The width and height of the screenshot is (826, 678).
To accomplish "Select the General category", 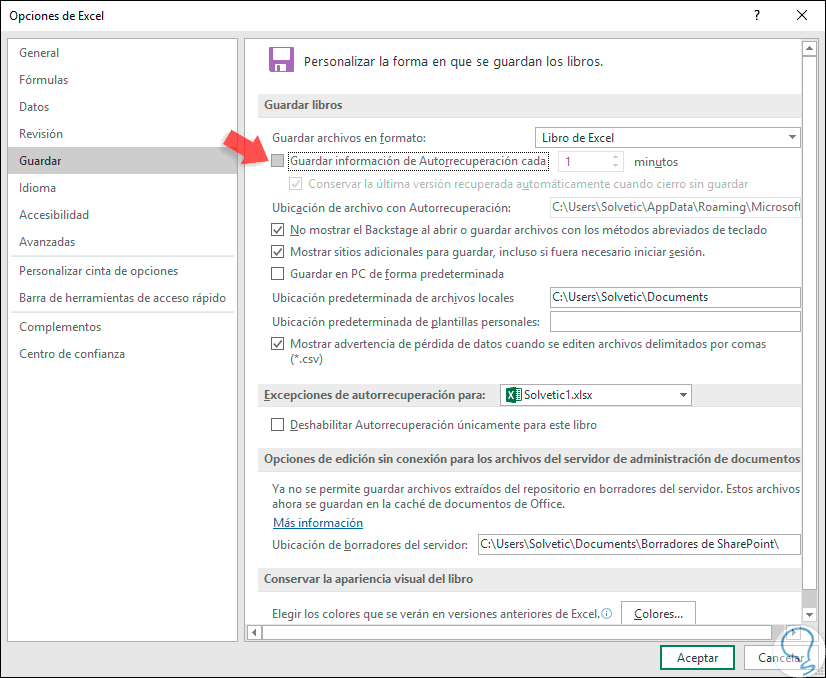I will click(x=122, y=53).
